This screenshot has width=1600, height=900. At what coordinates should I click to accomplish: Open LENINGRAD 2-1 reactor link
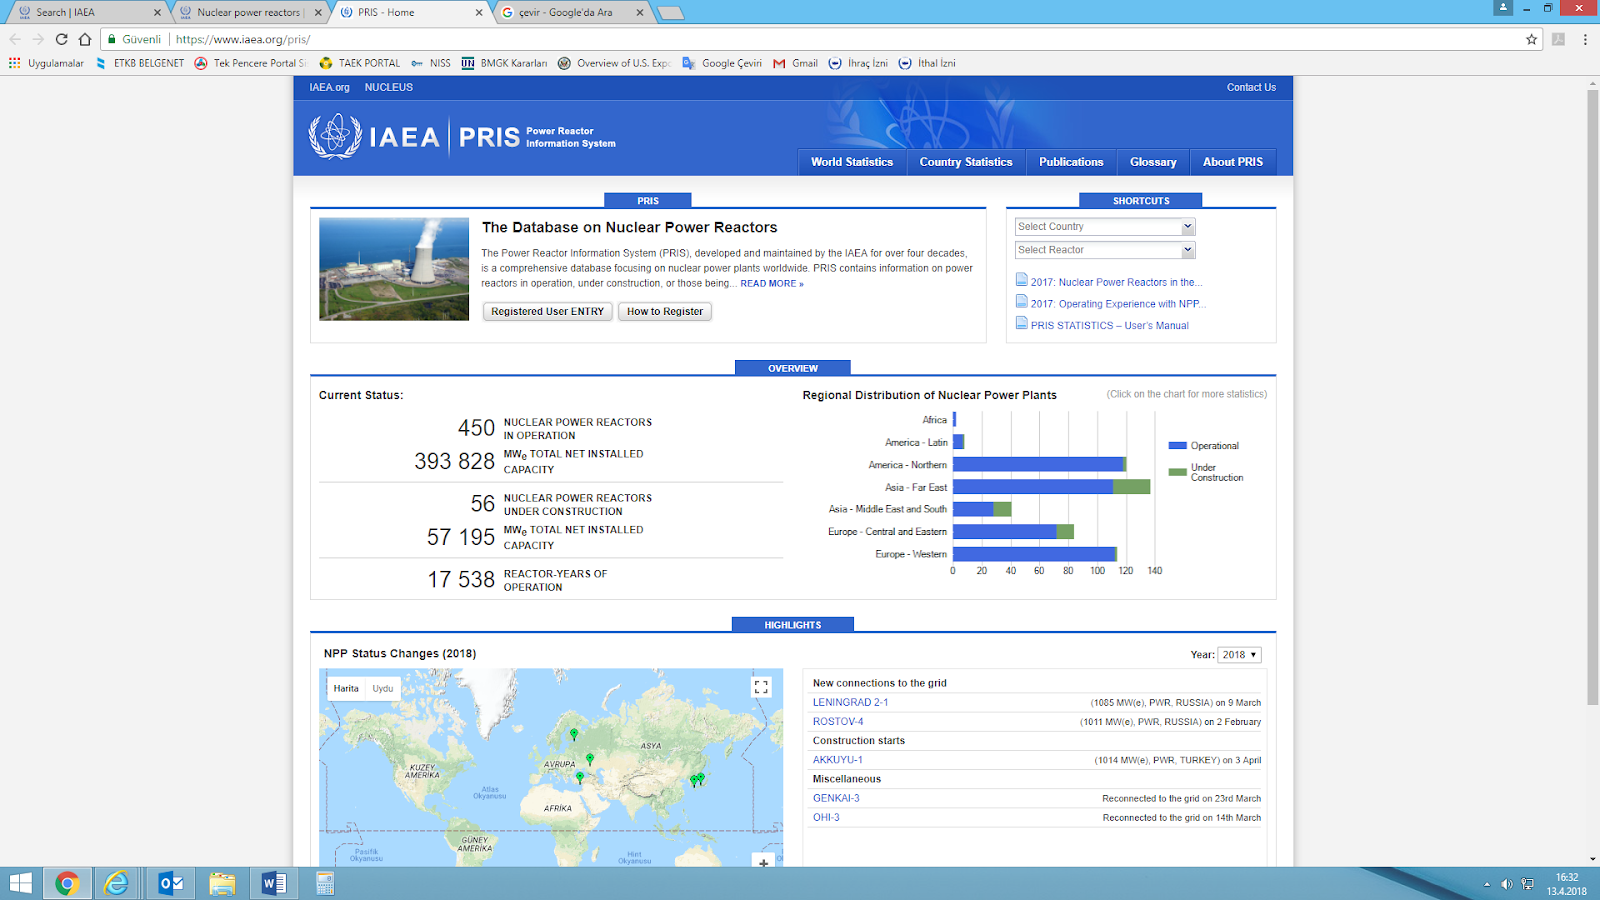coord(850,703)
